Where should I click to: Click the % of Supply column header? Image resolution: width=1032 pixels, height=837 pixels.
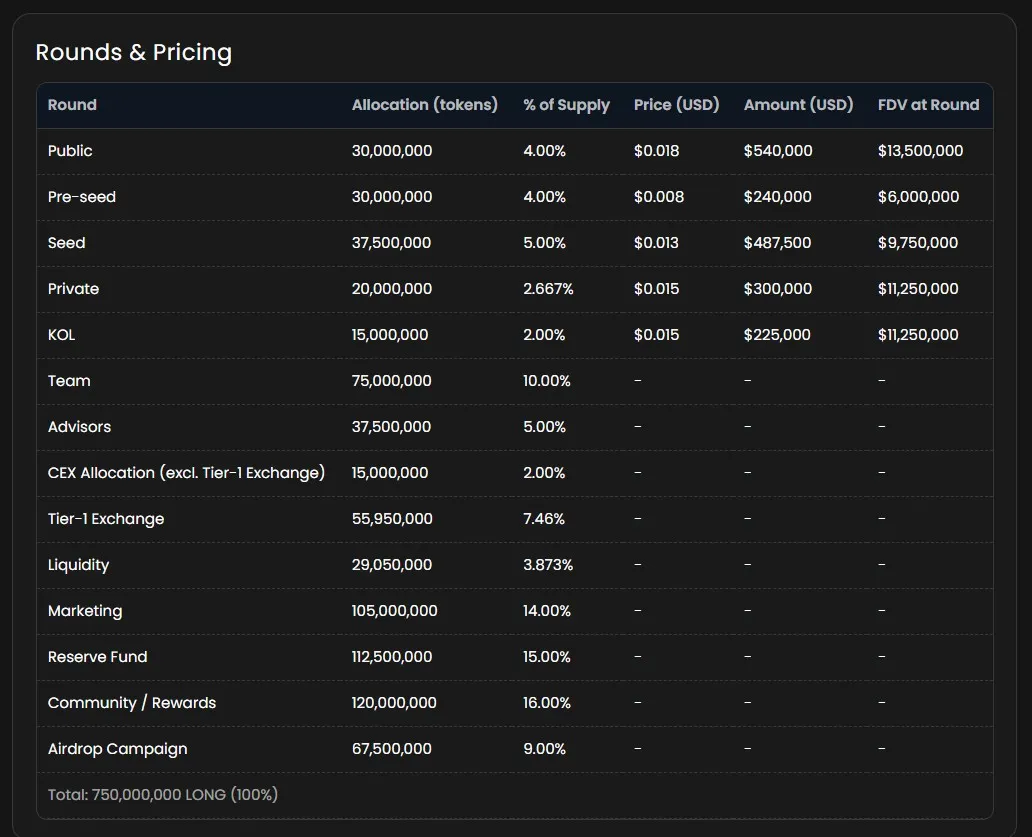566,104
